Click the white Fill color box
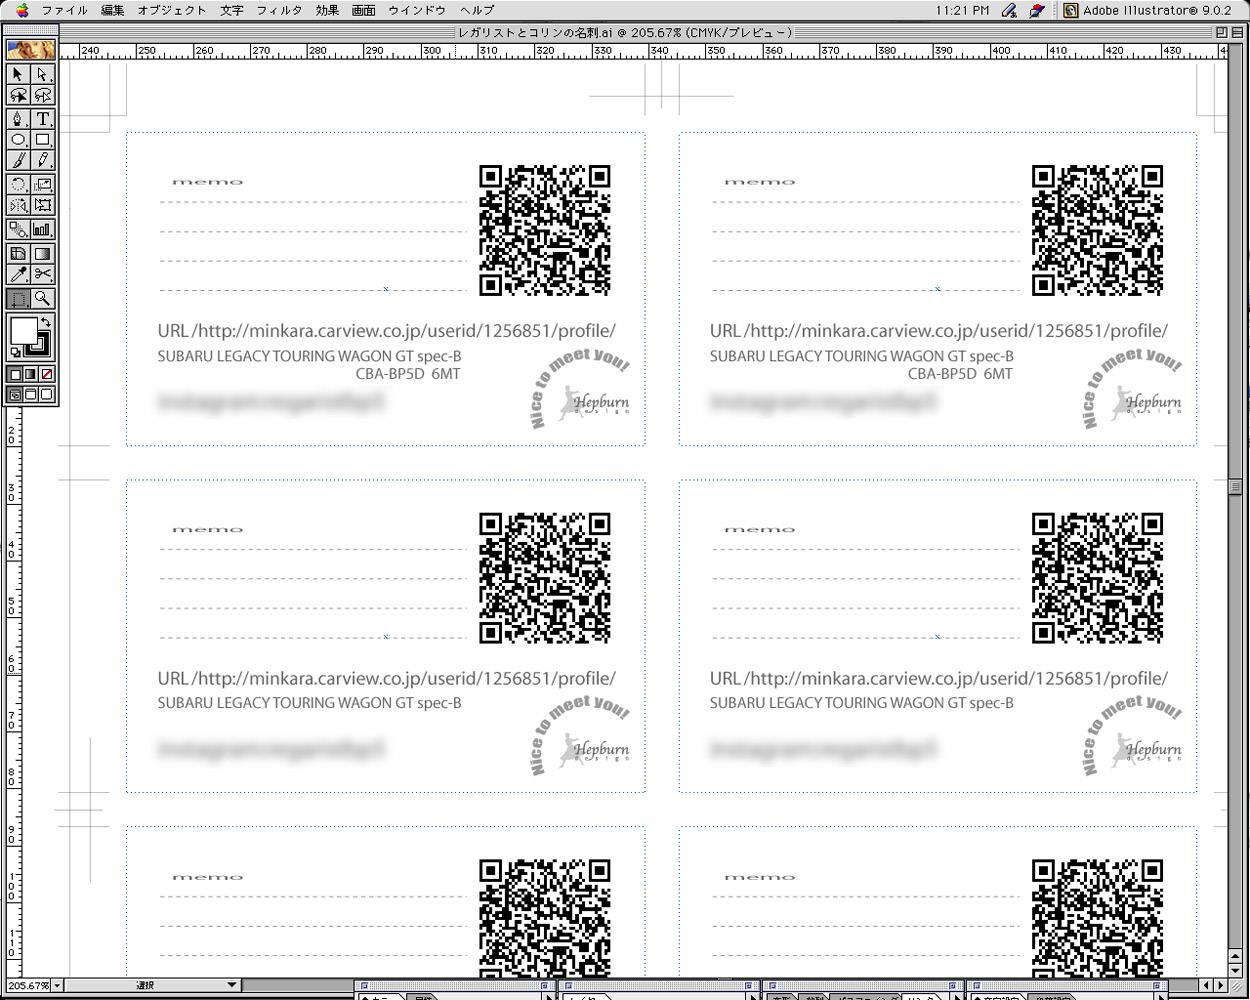The image size is (1250, 1000). click(x=23, y=330)
